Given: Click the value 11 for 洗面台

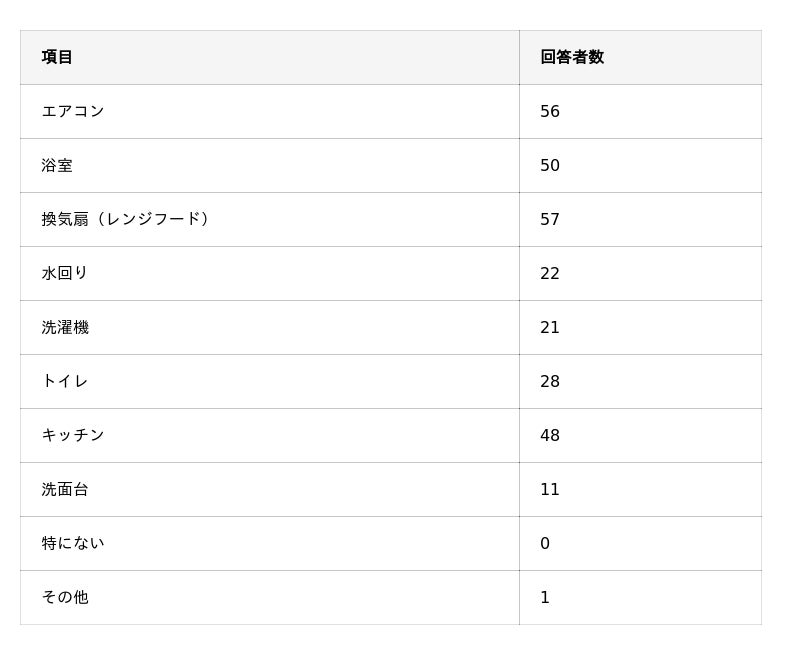Looking at the screenshot, I should (550, 489).
